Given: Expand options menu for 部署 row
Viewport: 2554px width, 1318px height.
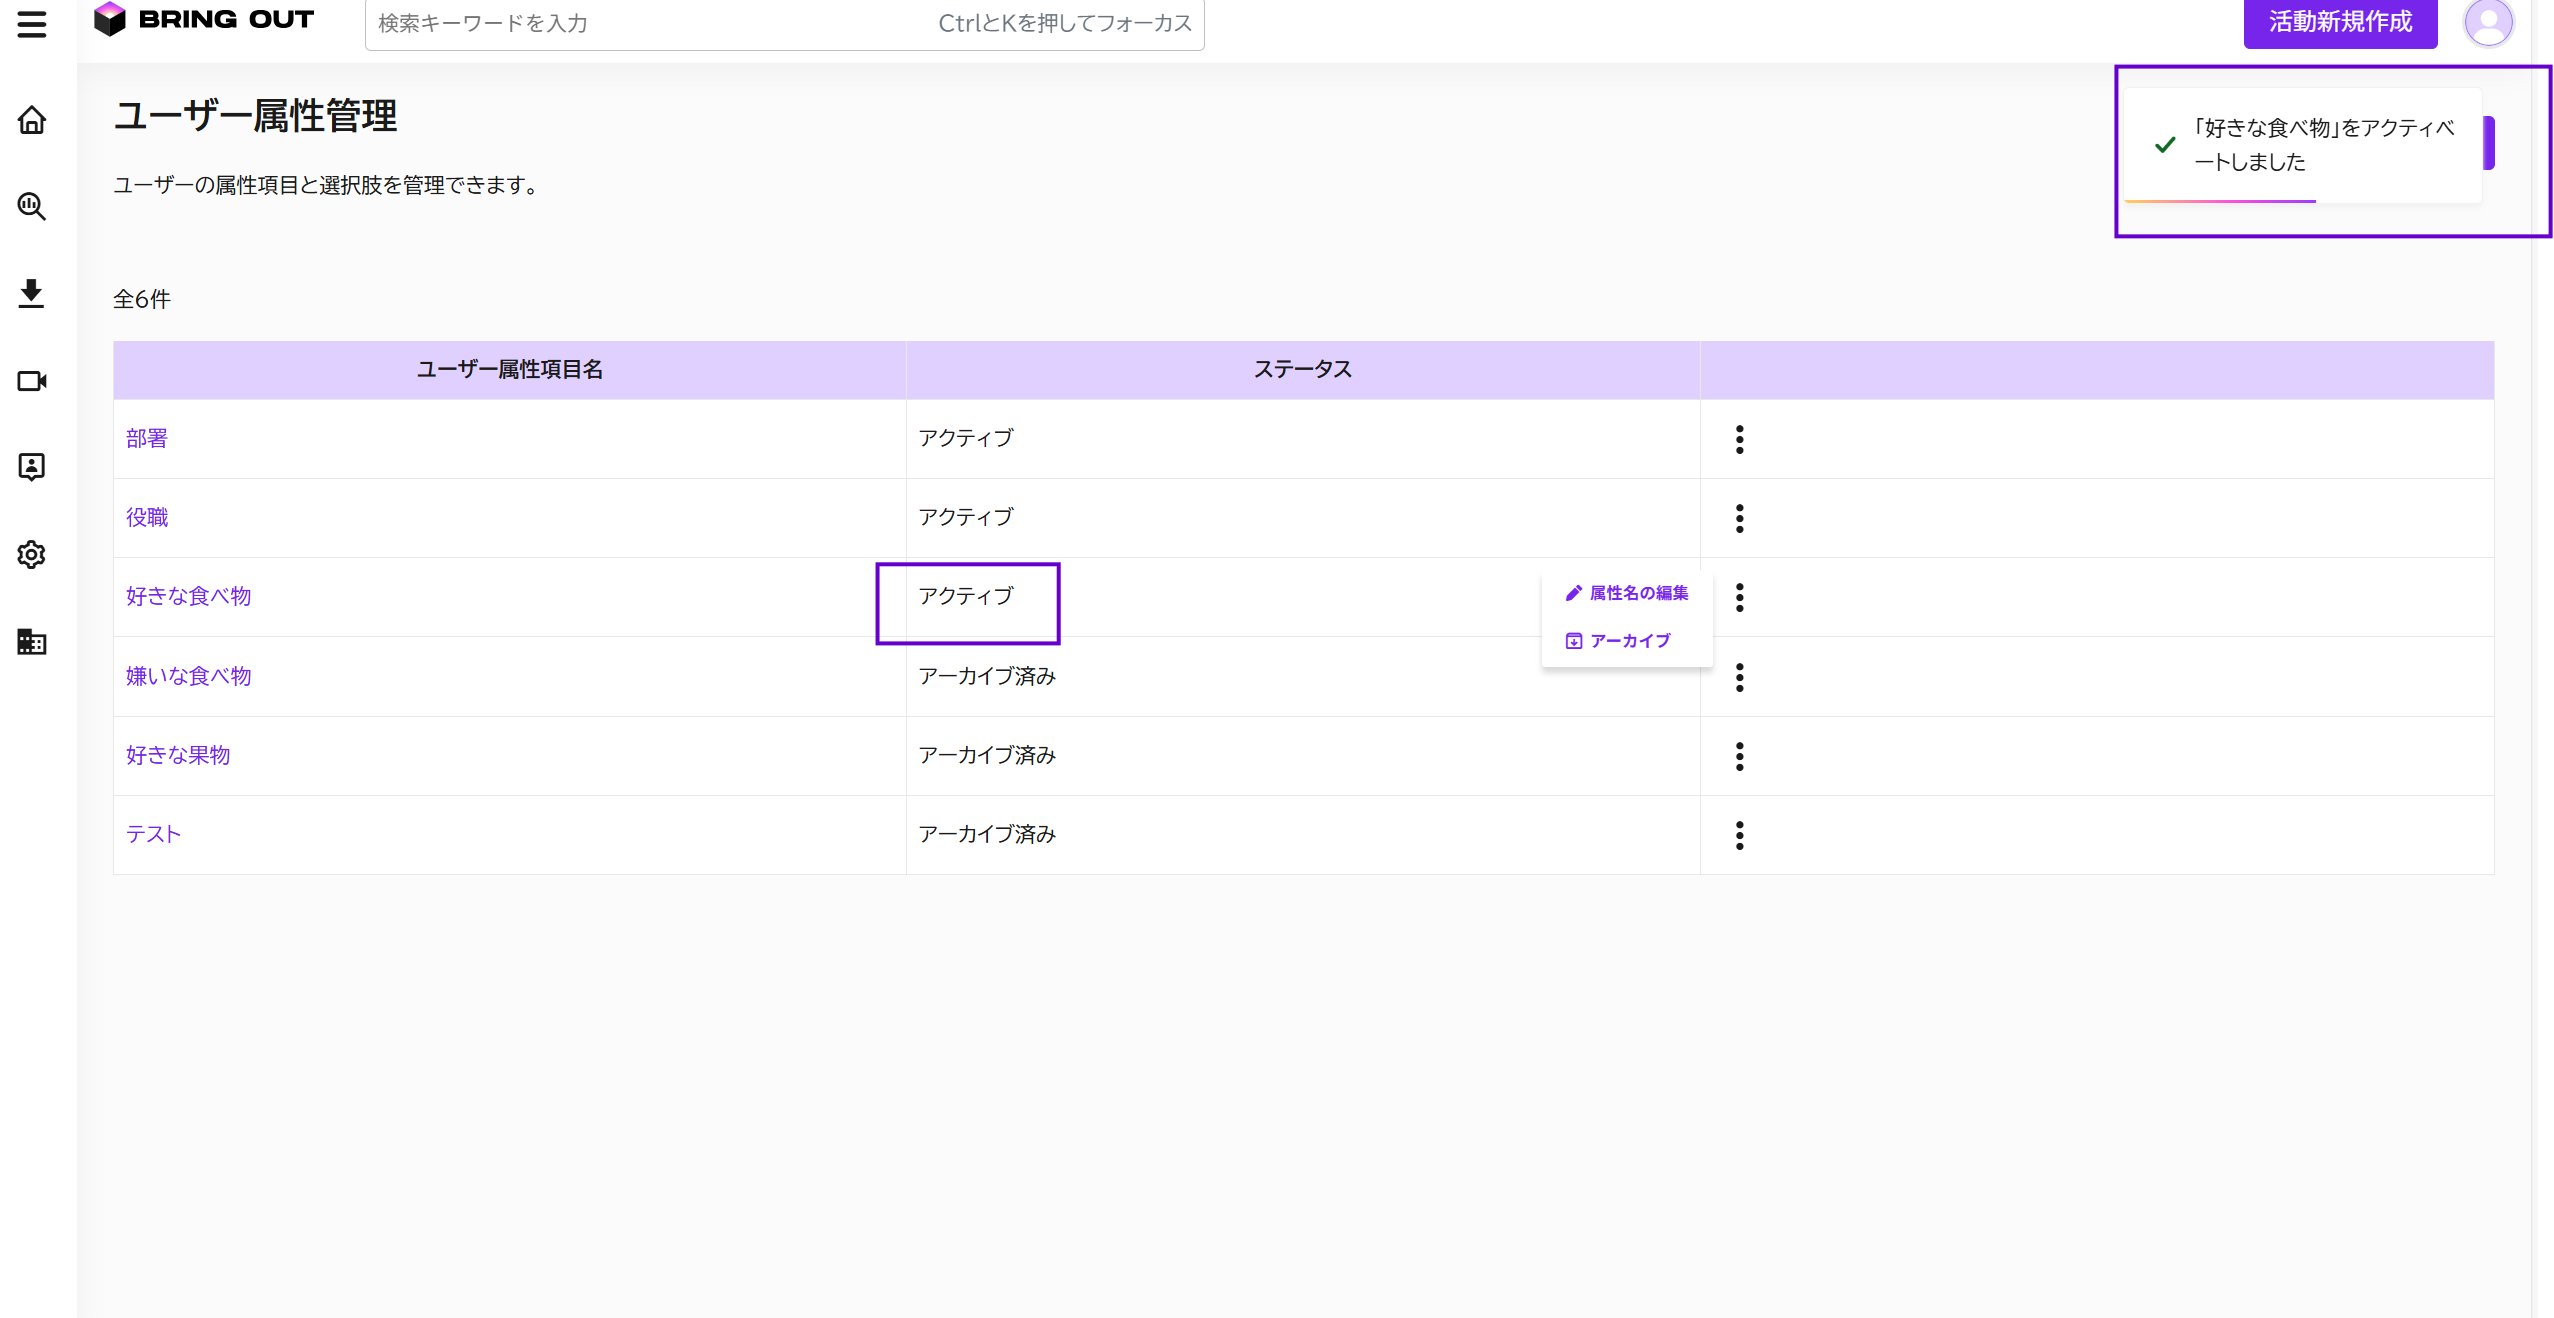Looking at the screenshot, I should click(x=1739, y=439).
